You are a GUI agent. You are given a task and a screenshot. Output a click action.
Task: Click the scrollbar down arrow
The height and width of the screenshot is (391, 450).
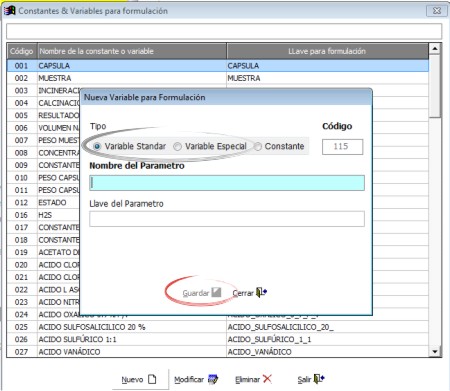point(435,351)
